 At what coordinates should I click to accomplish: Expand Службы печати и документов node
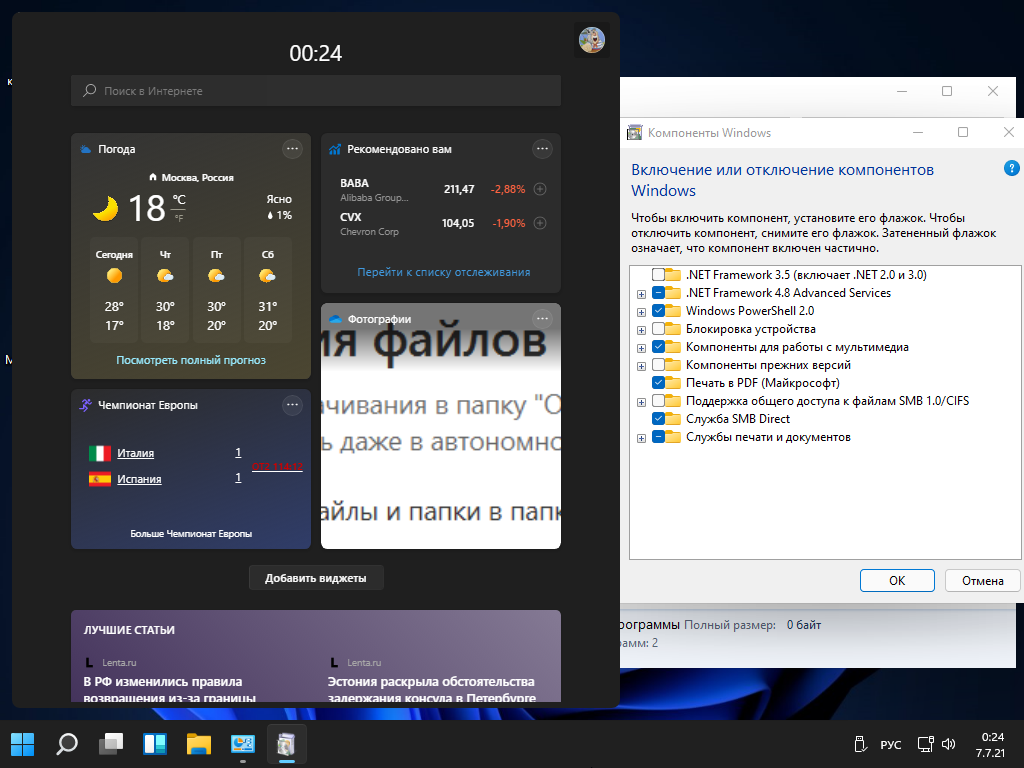click(641, 438)
